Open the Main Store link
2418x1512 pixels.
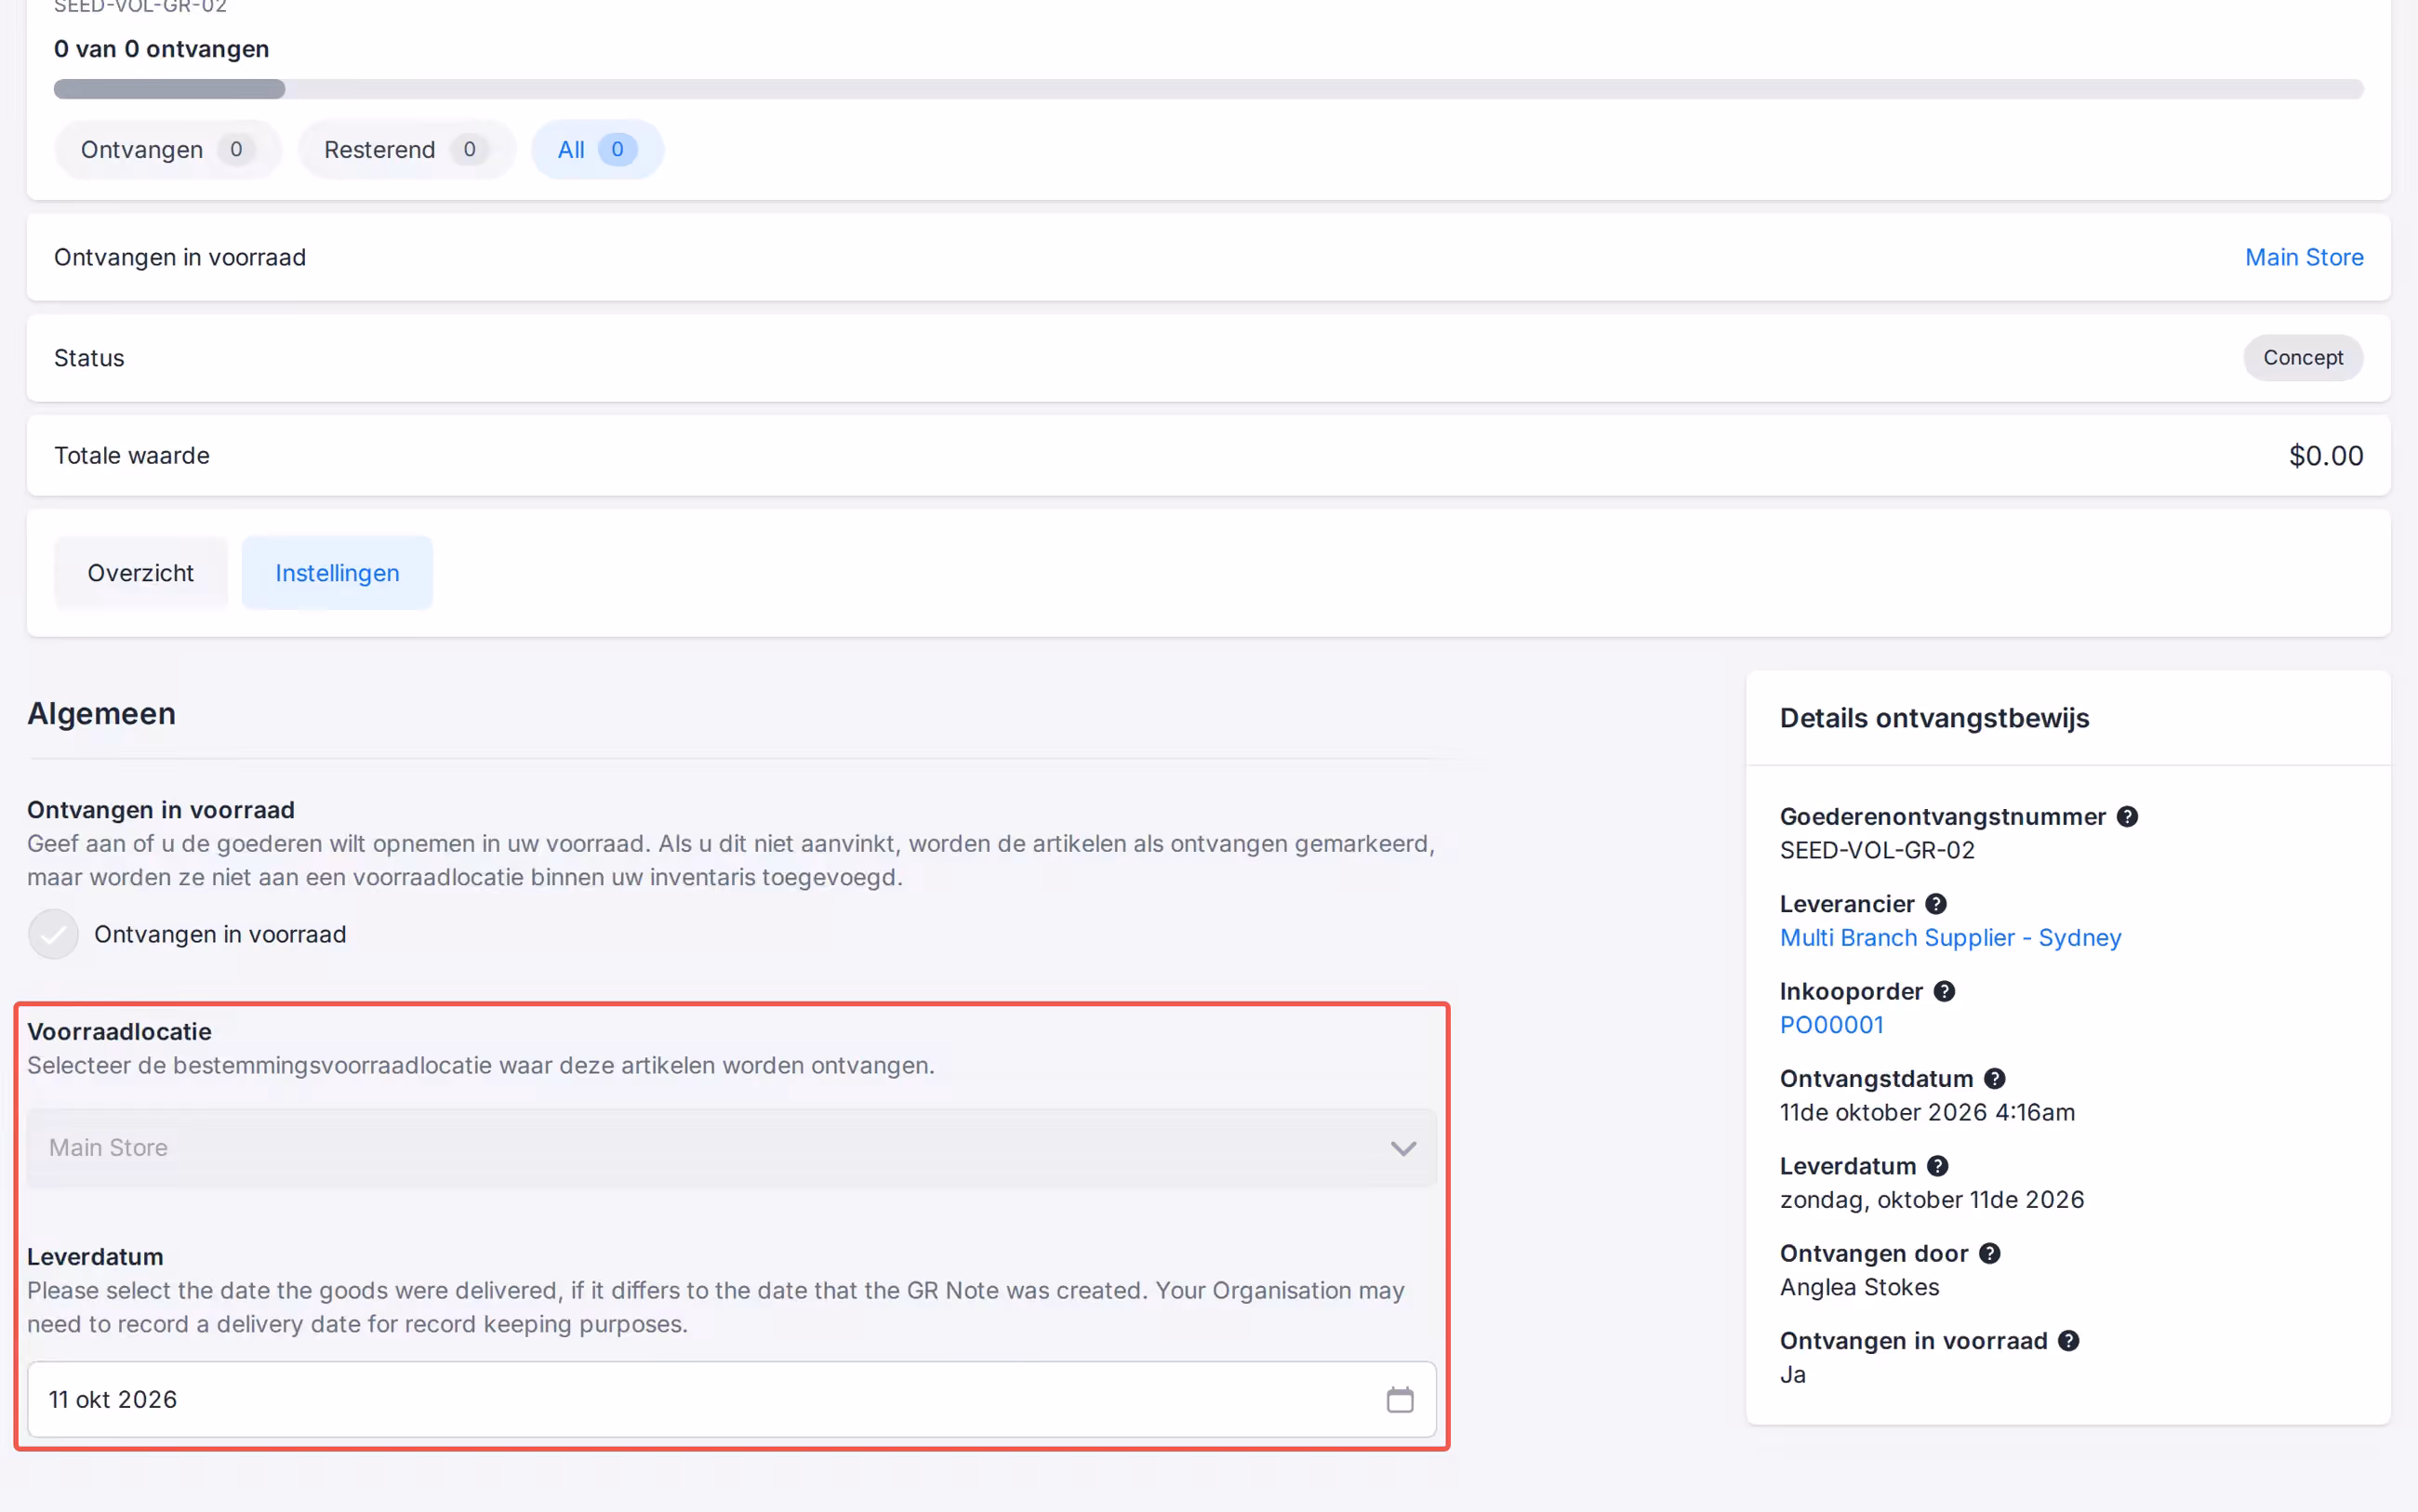(x=2303, y=257)
